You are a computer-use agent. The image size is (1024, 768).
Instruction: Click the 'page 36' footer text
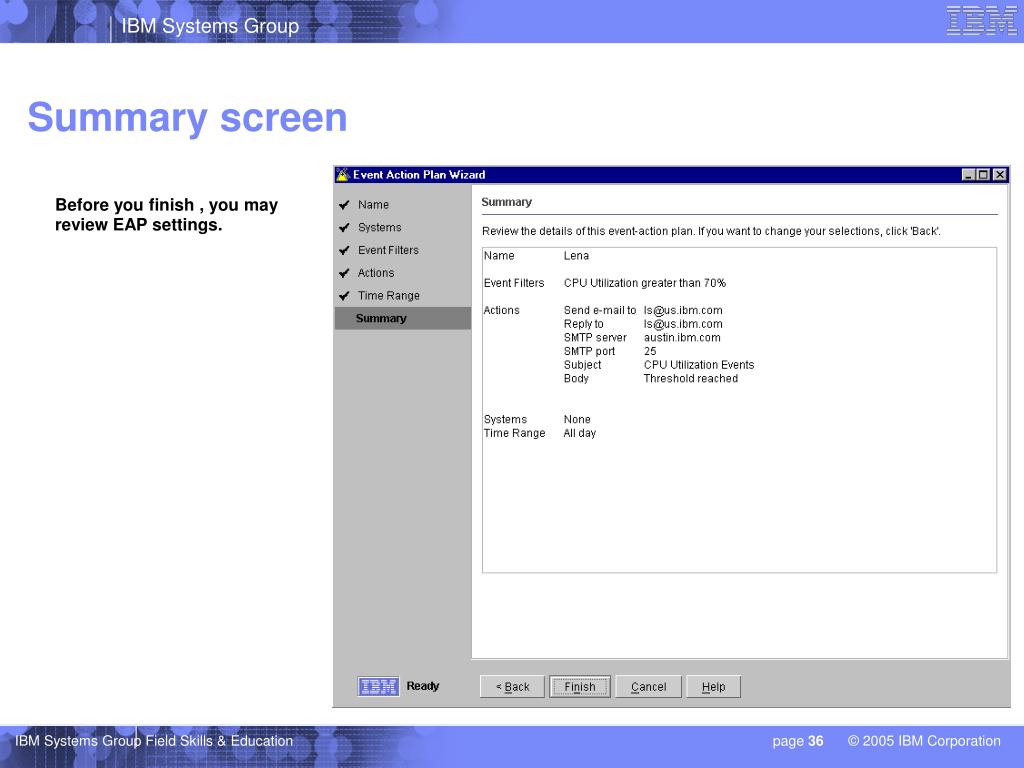tap(797, 741)
